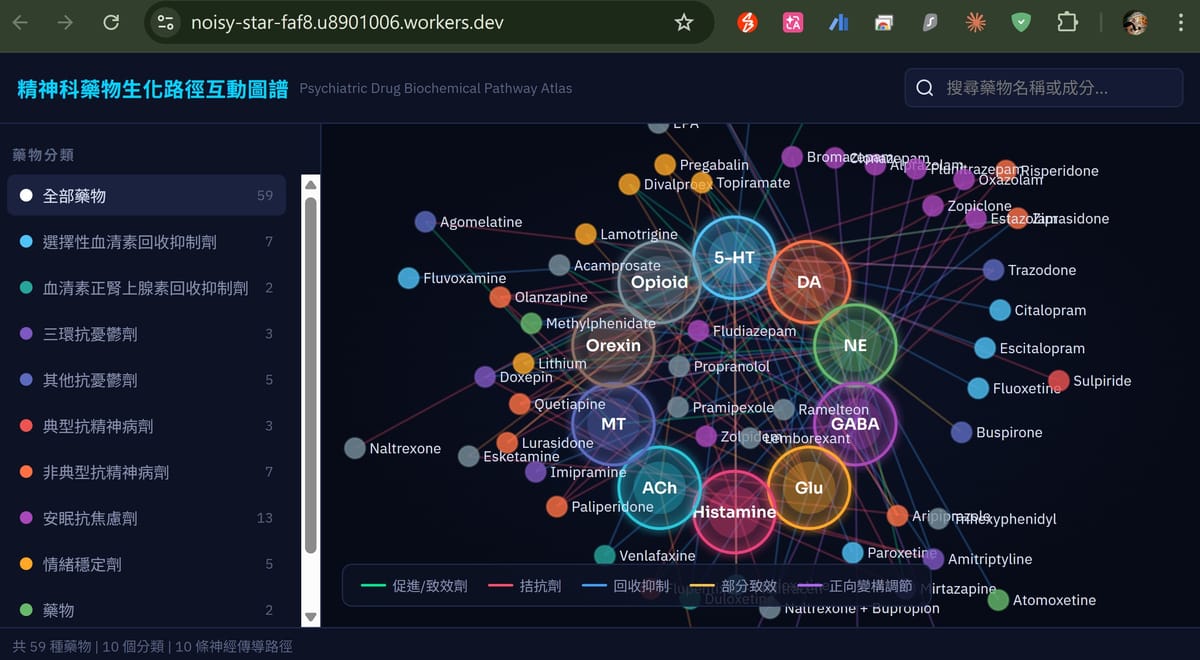Click the sidebar scroll up arrow
The width and height of the screenshot is (1200, 660).
tap(310, 185)
